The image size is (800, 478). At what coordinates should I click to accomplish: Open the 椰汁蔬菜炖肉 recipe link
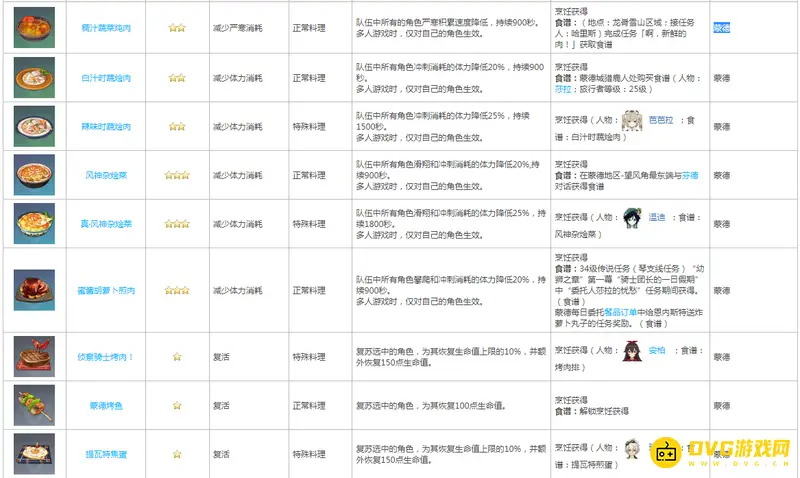(x=106, y=29)
